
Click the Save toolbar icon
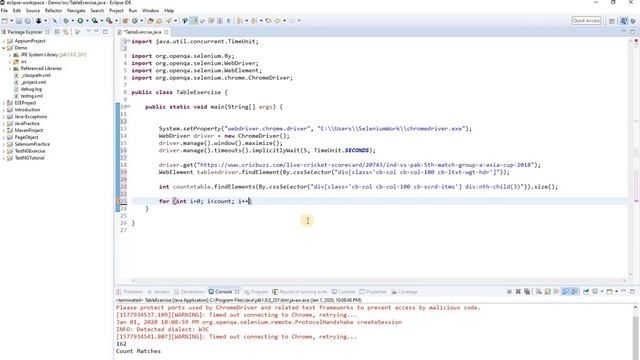(19, 20)
